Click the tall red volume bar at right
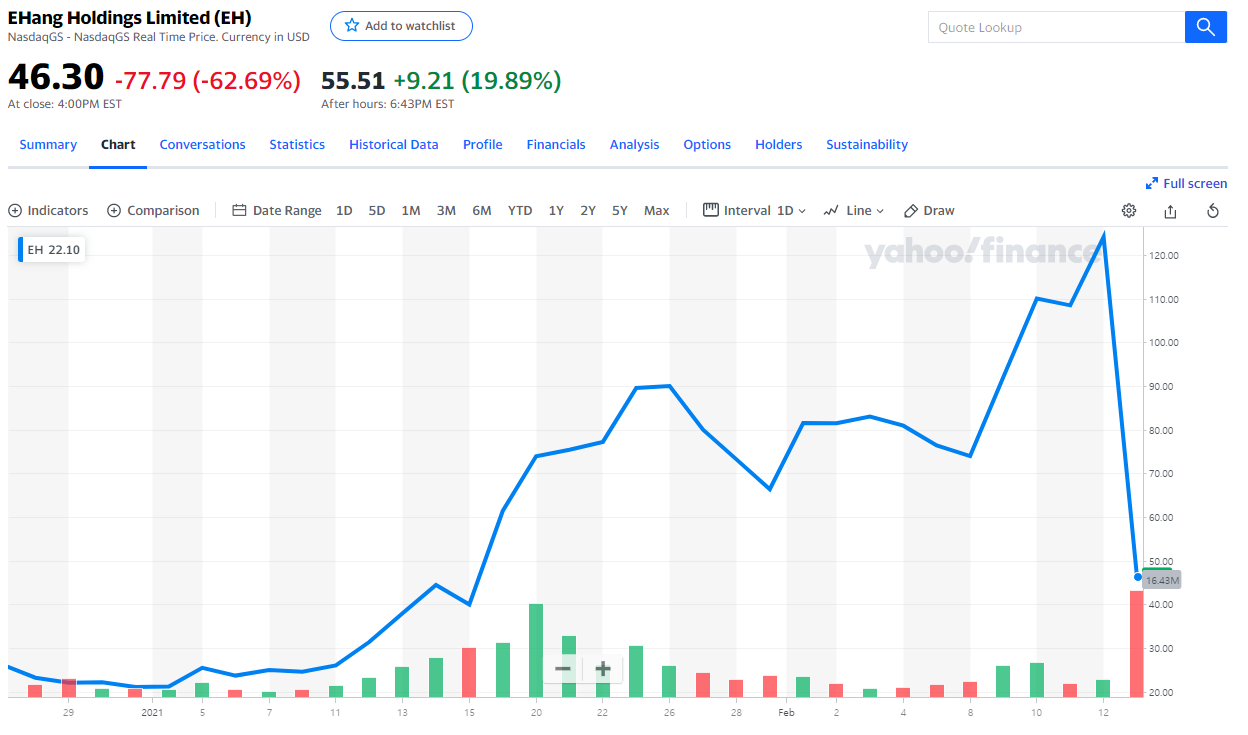The image size is (1248, 735). tap(1137, 643)
